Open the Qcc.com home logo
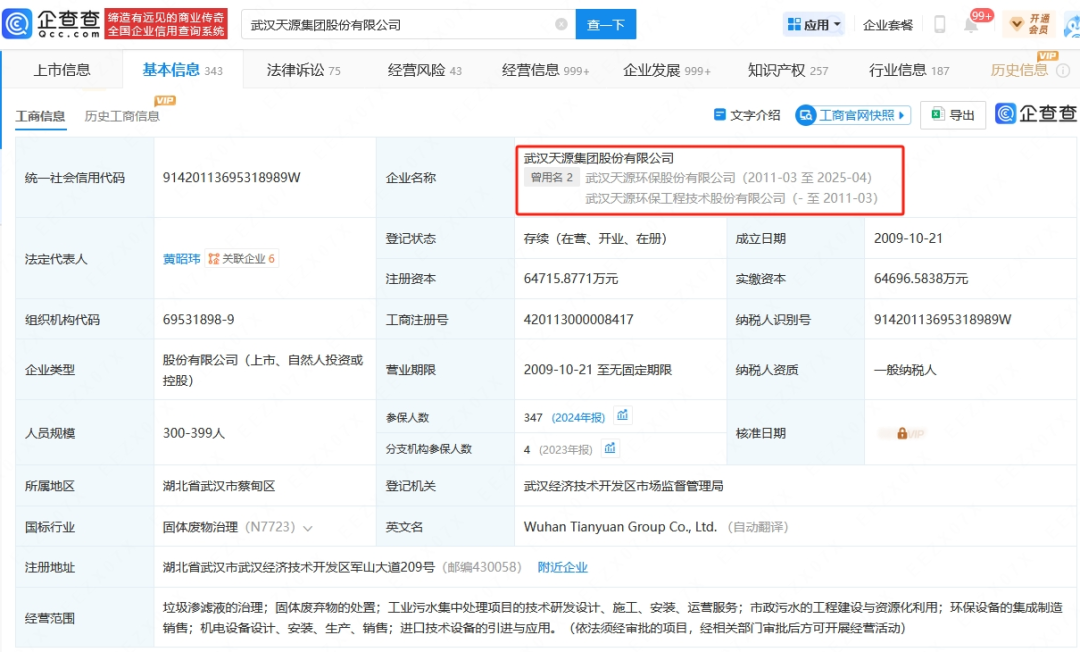 coord(52,23)
